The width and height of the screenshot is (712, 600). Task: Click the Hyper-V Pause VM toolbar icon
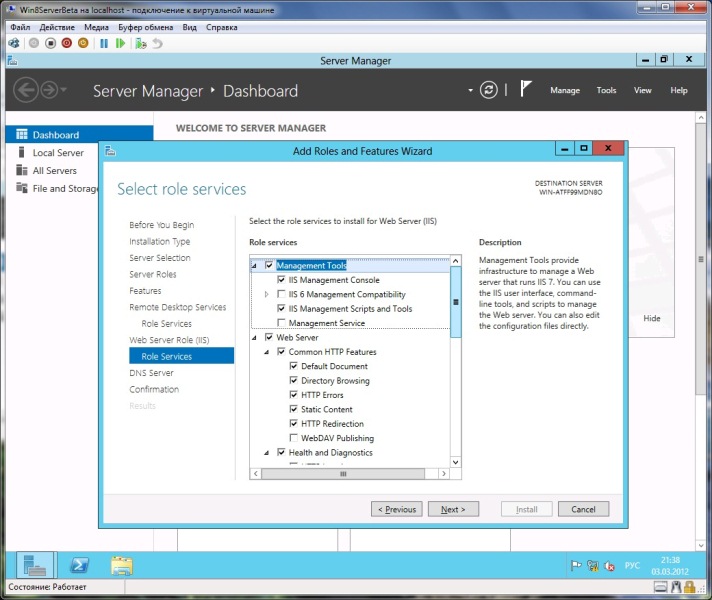(104, 43)
